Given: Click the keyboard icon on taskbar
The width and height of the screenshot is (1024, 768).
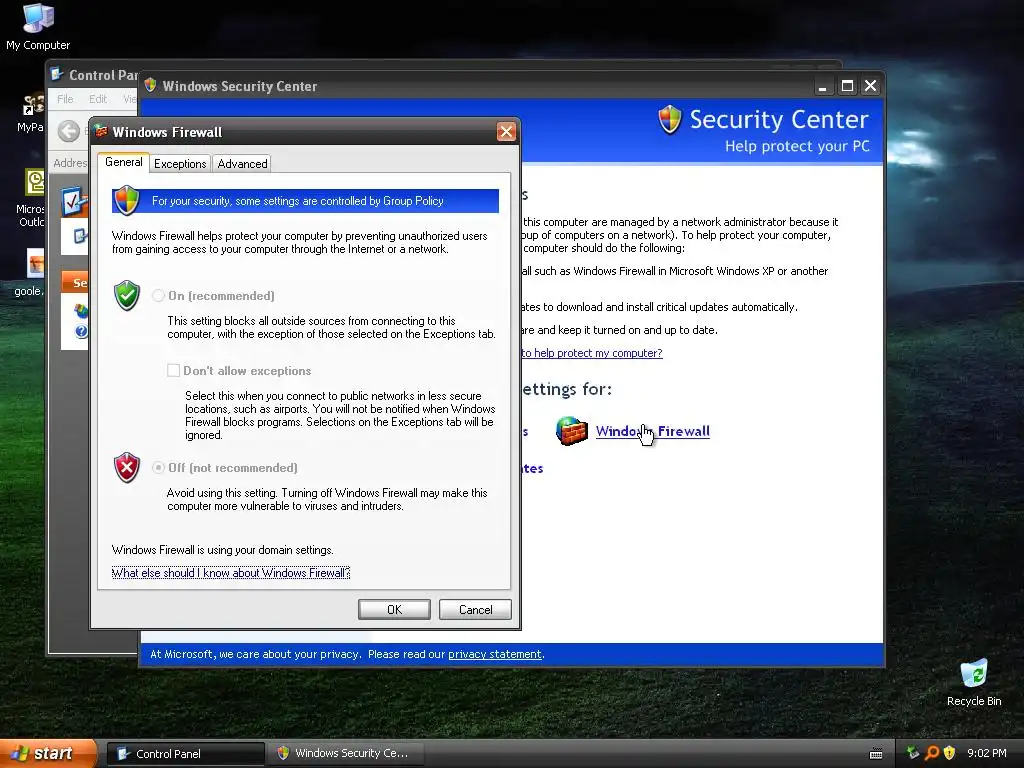Looking at the screenshot, I should click(876, 754).
